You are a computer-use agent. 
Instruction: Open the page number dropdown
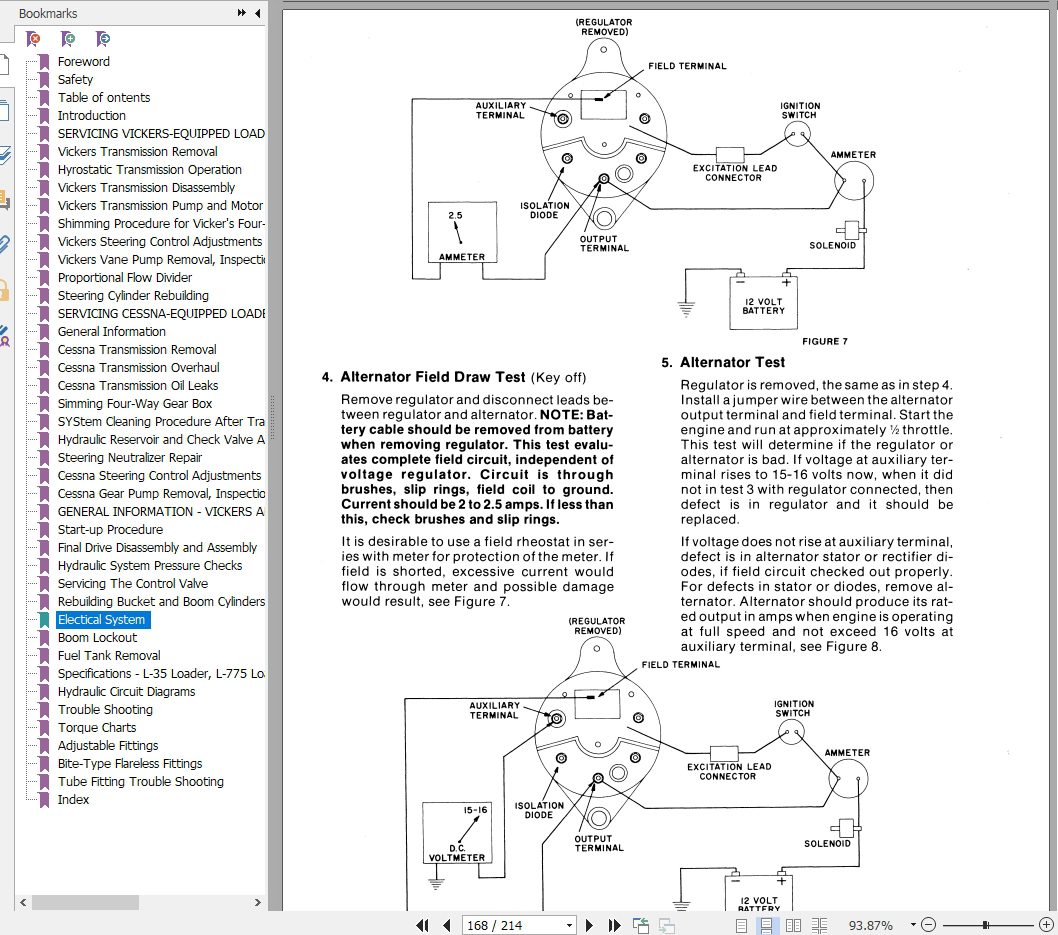[569, 926]
